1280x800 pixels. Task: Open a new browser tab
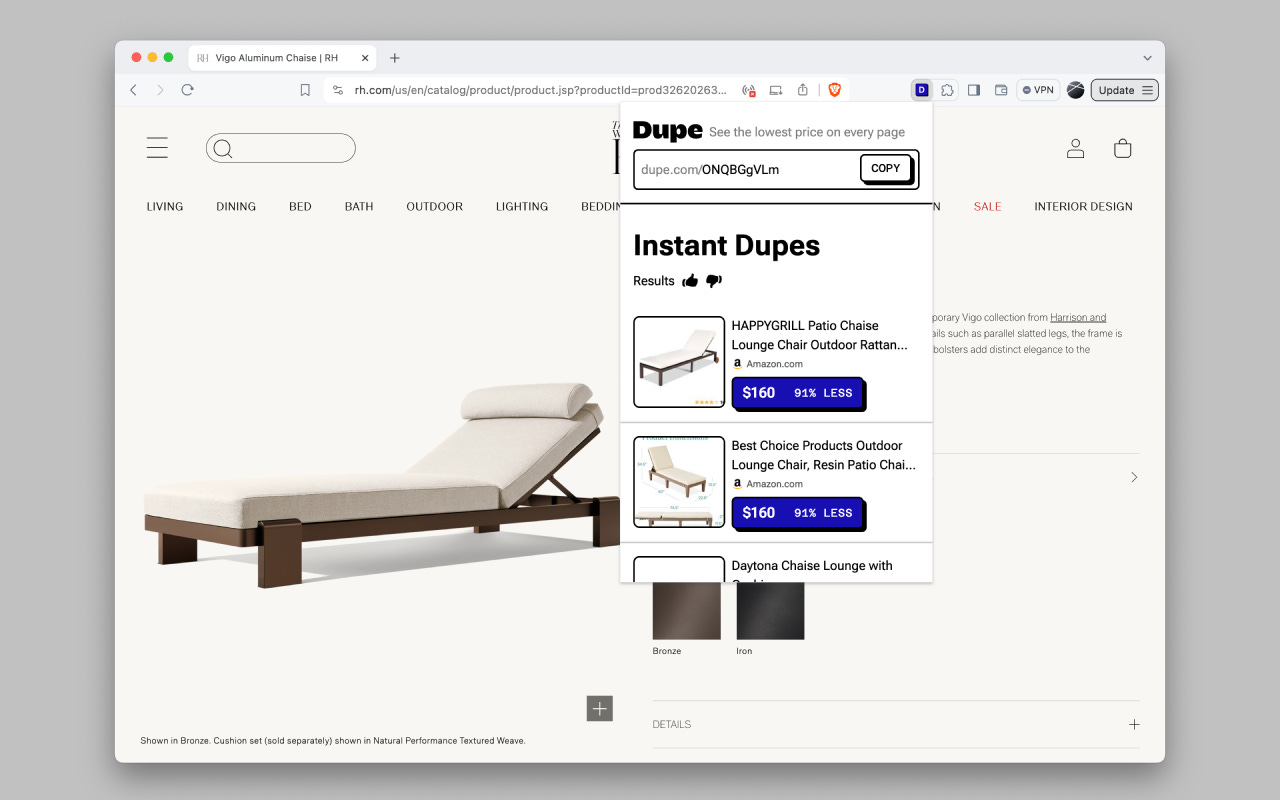[x=395, y=58]
